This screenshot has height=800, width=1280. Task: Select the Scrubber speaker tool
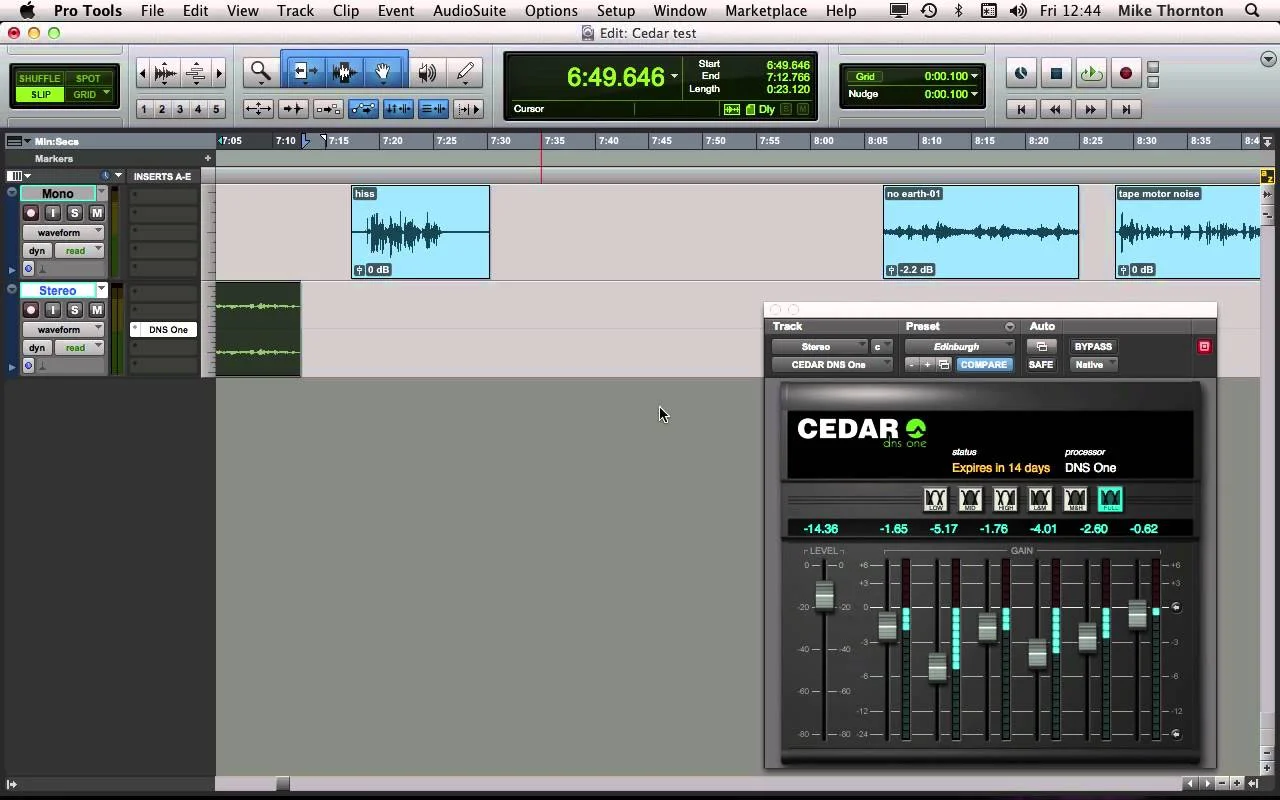click(427, 72)
